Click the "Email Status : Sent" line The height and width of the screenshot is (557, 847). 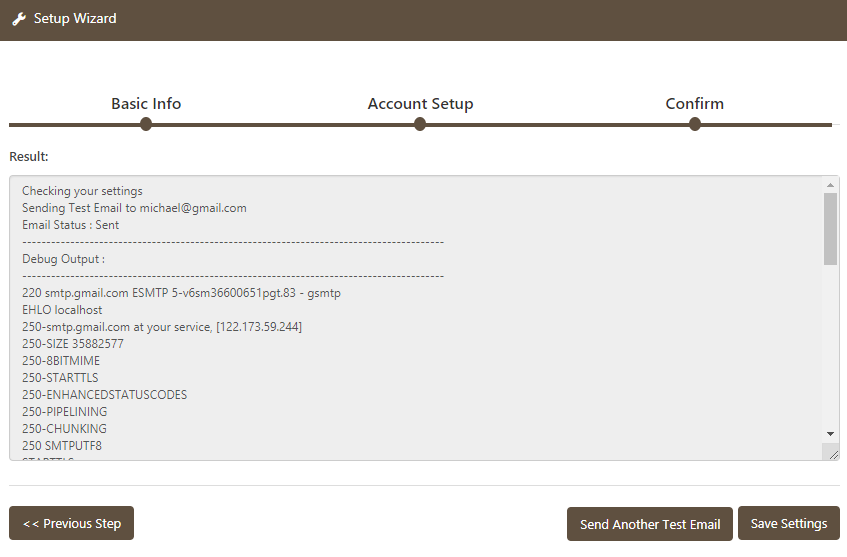click(70, 225)
